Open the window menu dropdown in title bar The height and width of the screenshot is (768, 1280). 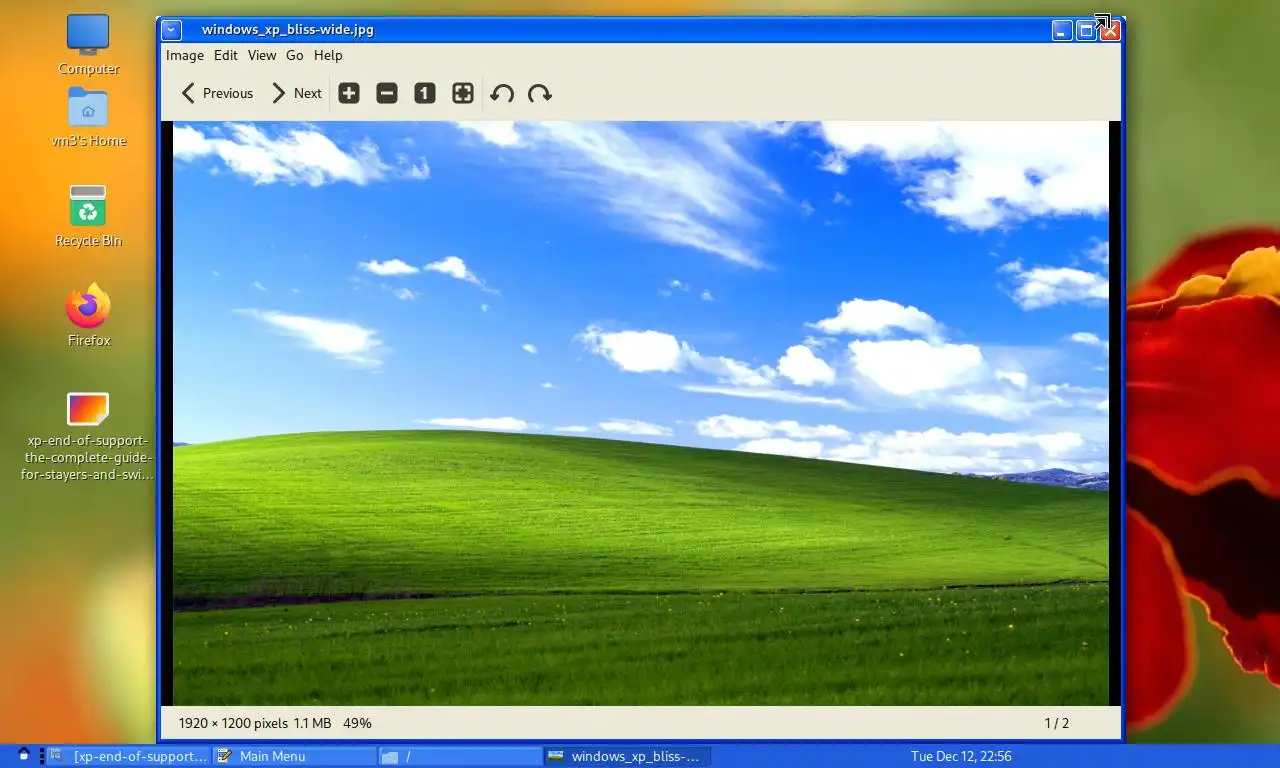tap(171, 30)
